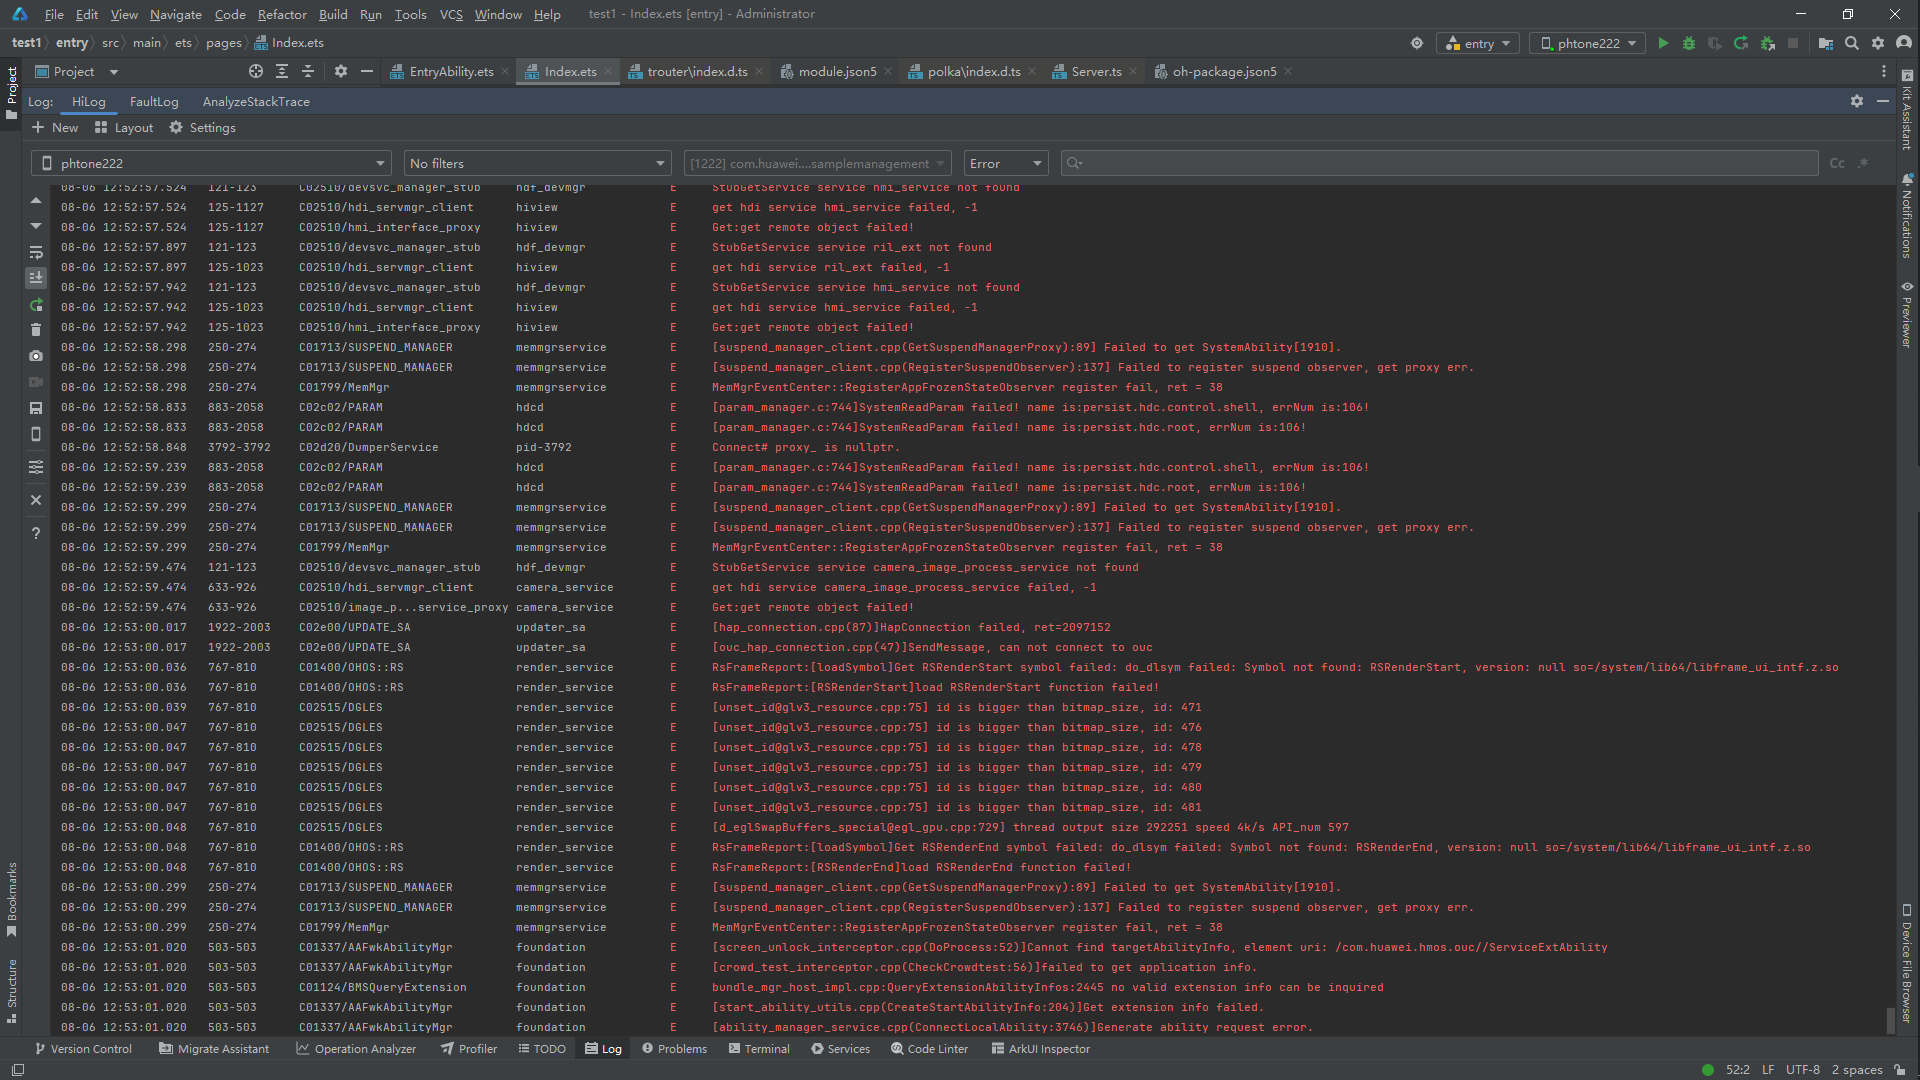
Task: Toggle scroll to end of log
Action: (x=36, y=278)
